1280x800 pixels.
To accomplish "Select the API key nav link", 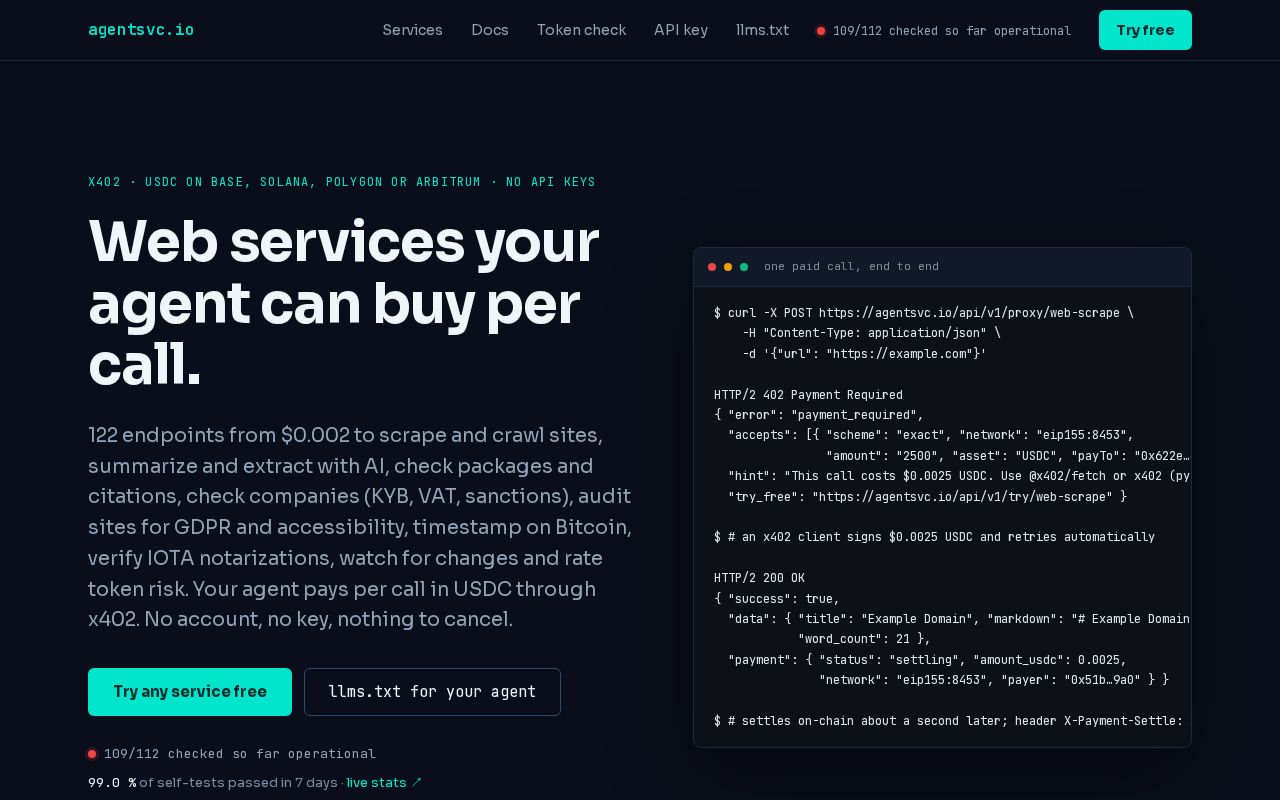I will click(x=681, y=30).
